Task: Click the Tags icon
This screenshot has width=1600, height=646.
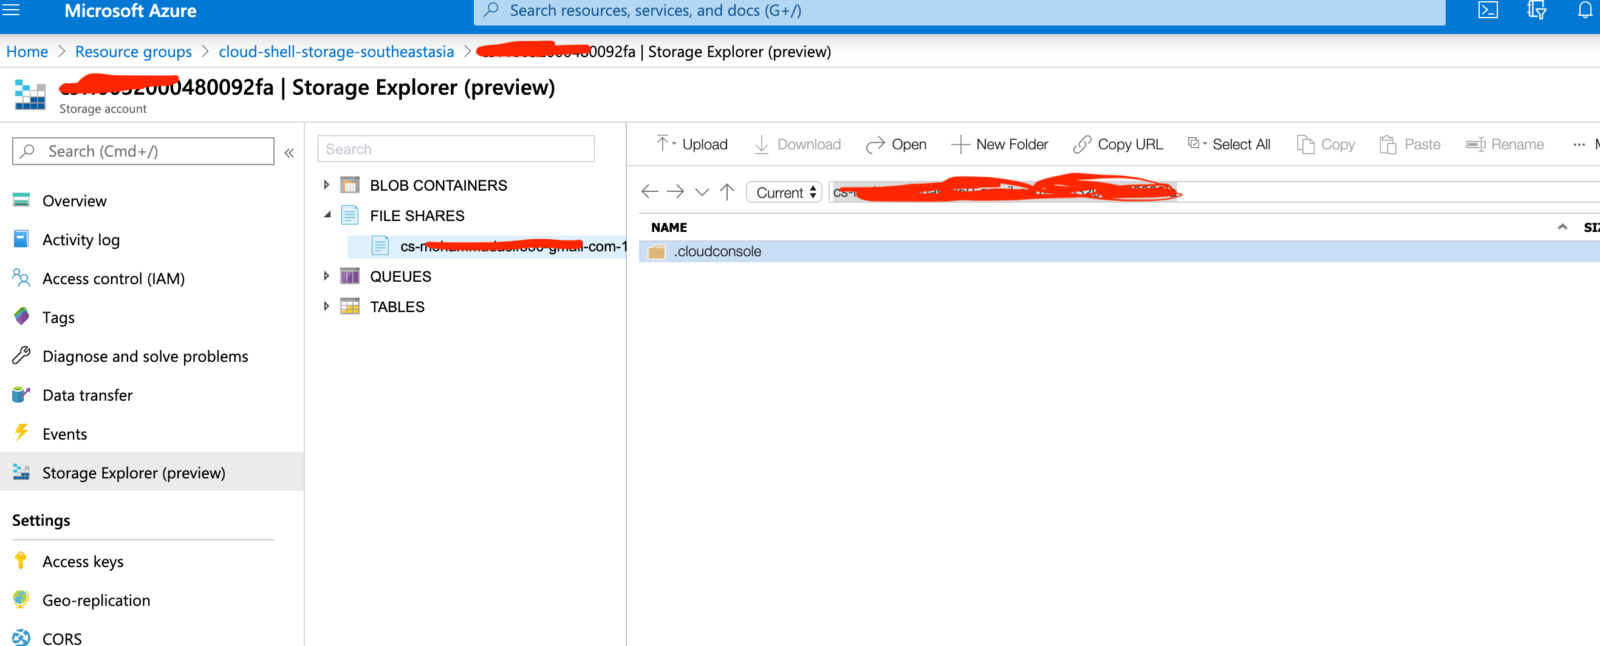Action: coord(21,316)
